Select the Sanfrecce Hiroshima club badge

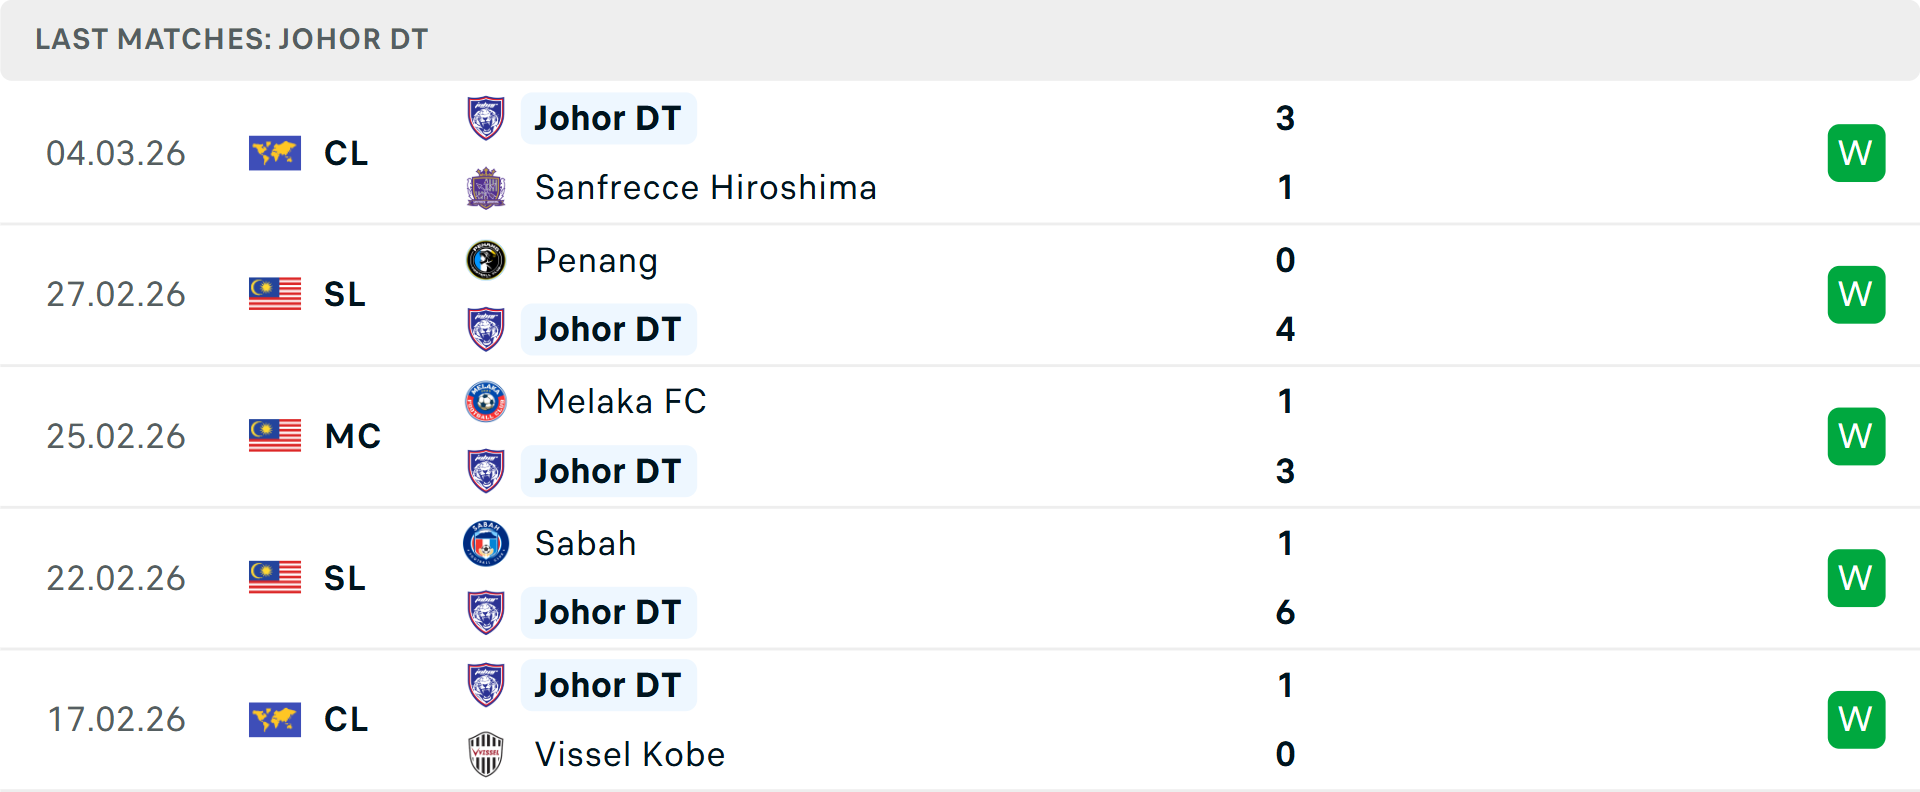point(486,187)
